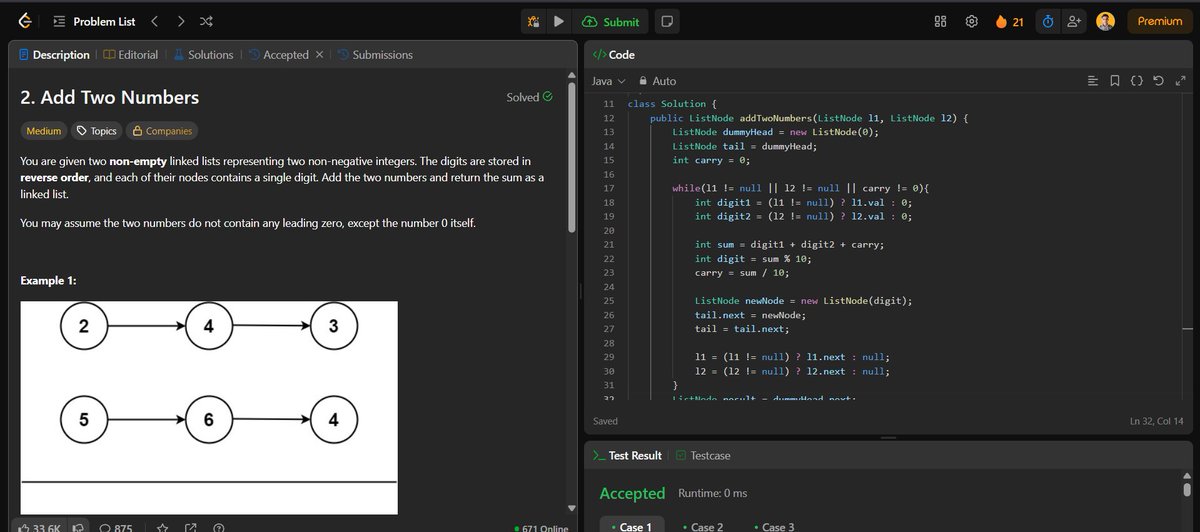The height and width of the screenshot is (532, 1200).
Task: Click code line 17 while statement
Action: [801, 188]
